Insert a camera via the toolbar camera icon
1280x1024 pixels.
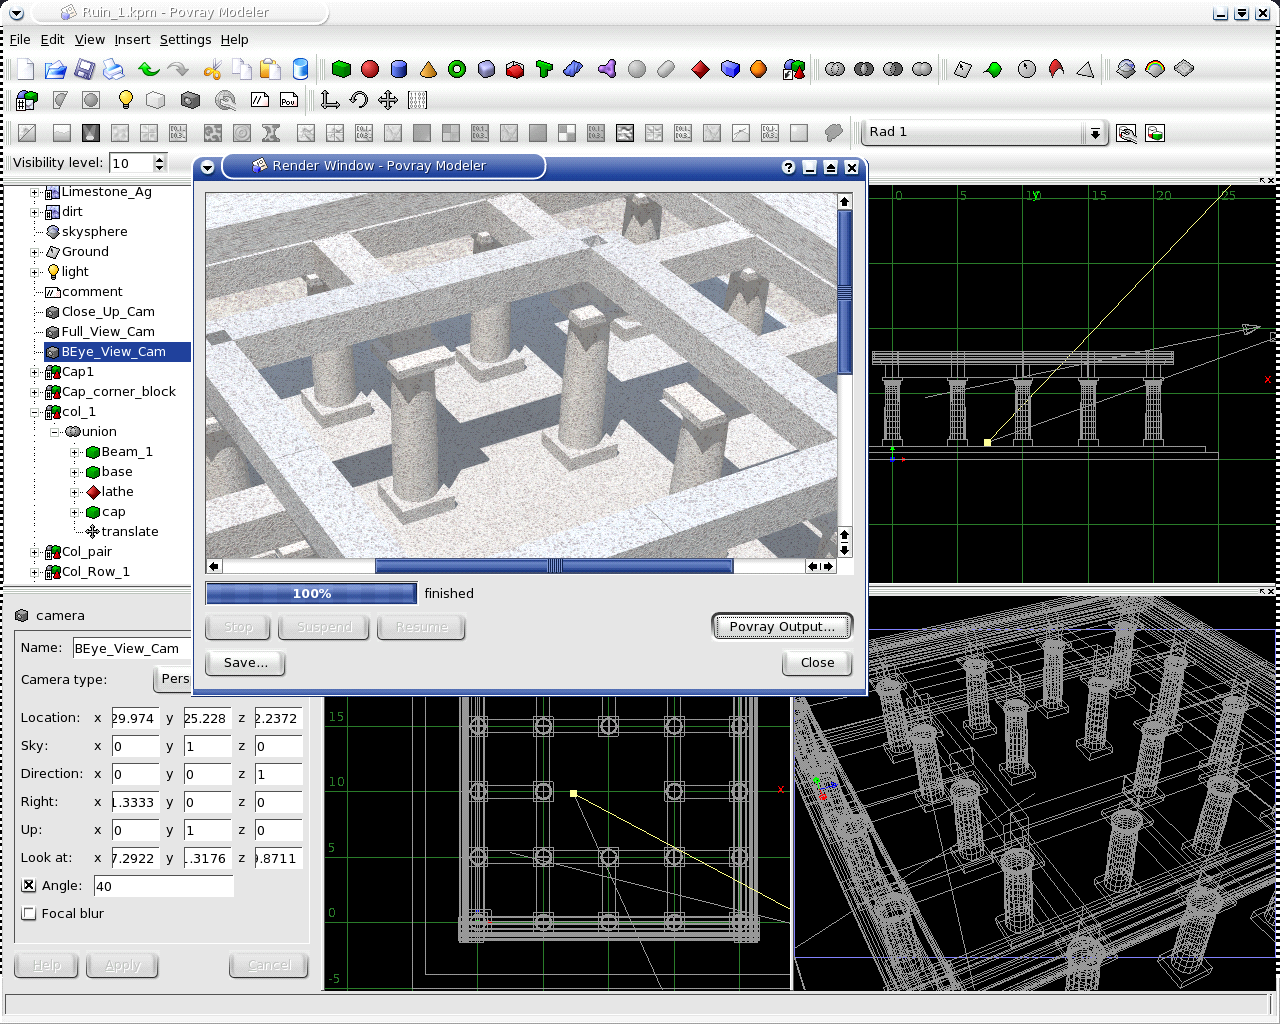[190, 100]
